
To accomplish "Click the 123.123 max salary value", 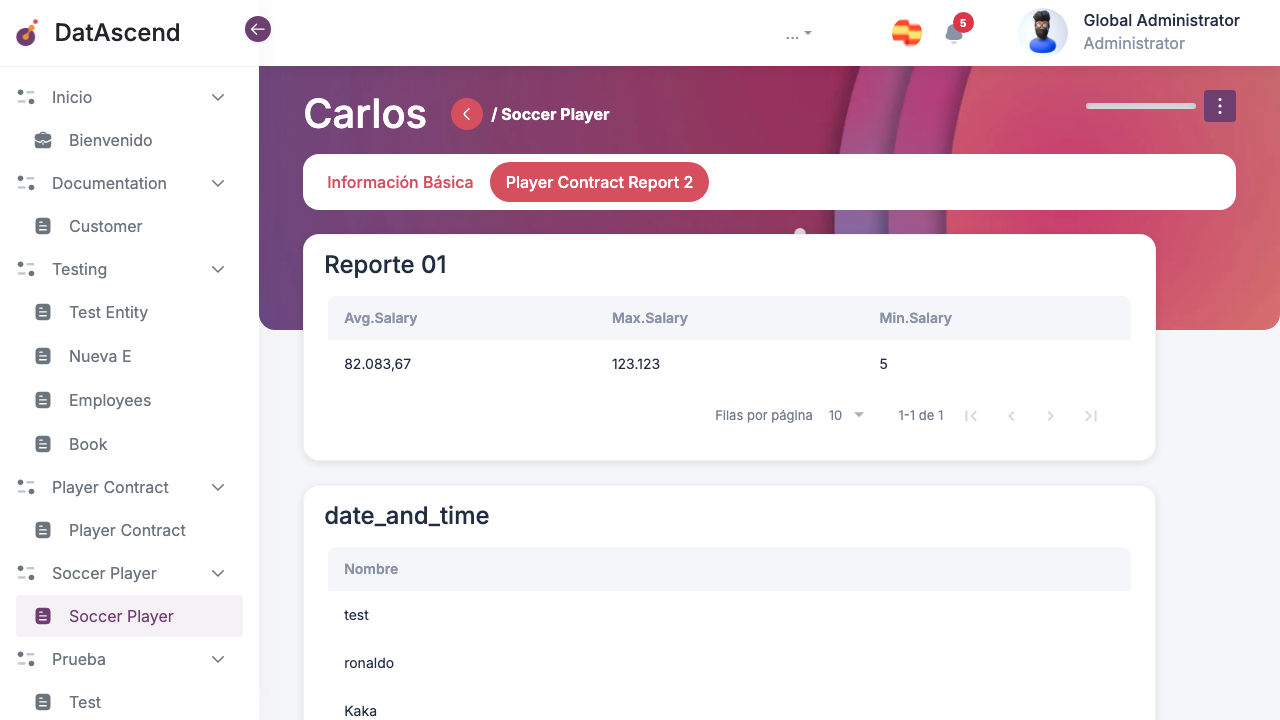I will click(636, 364).
